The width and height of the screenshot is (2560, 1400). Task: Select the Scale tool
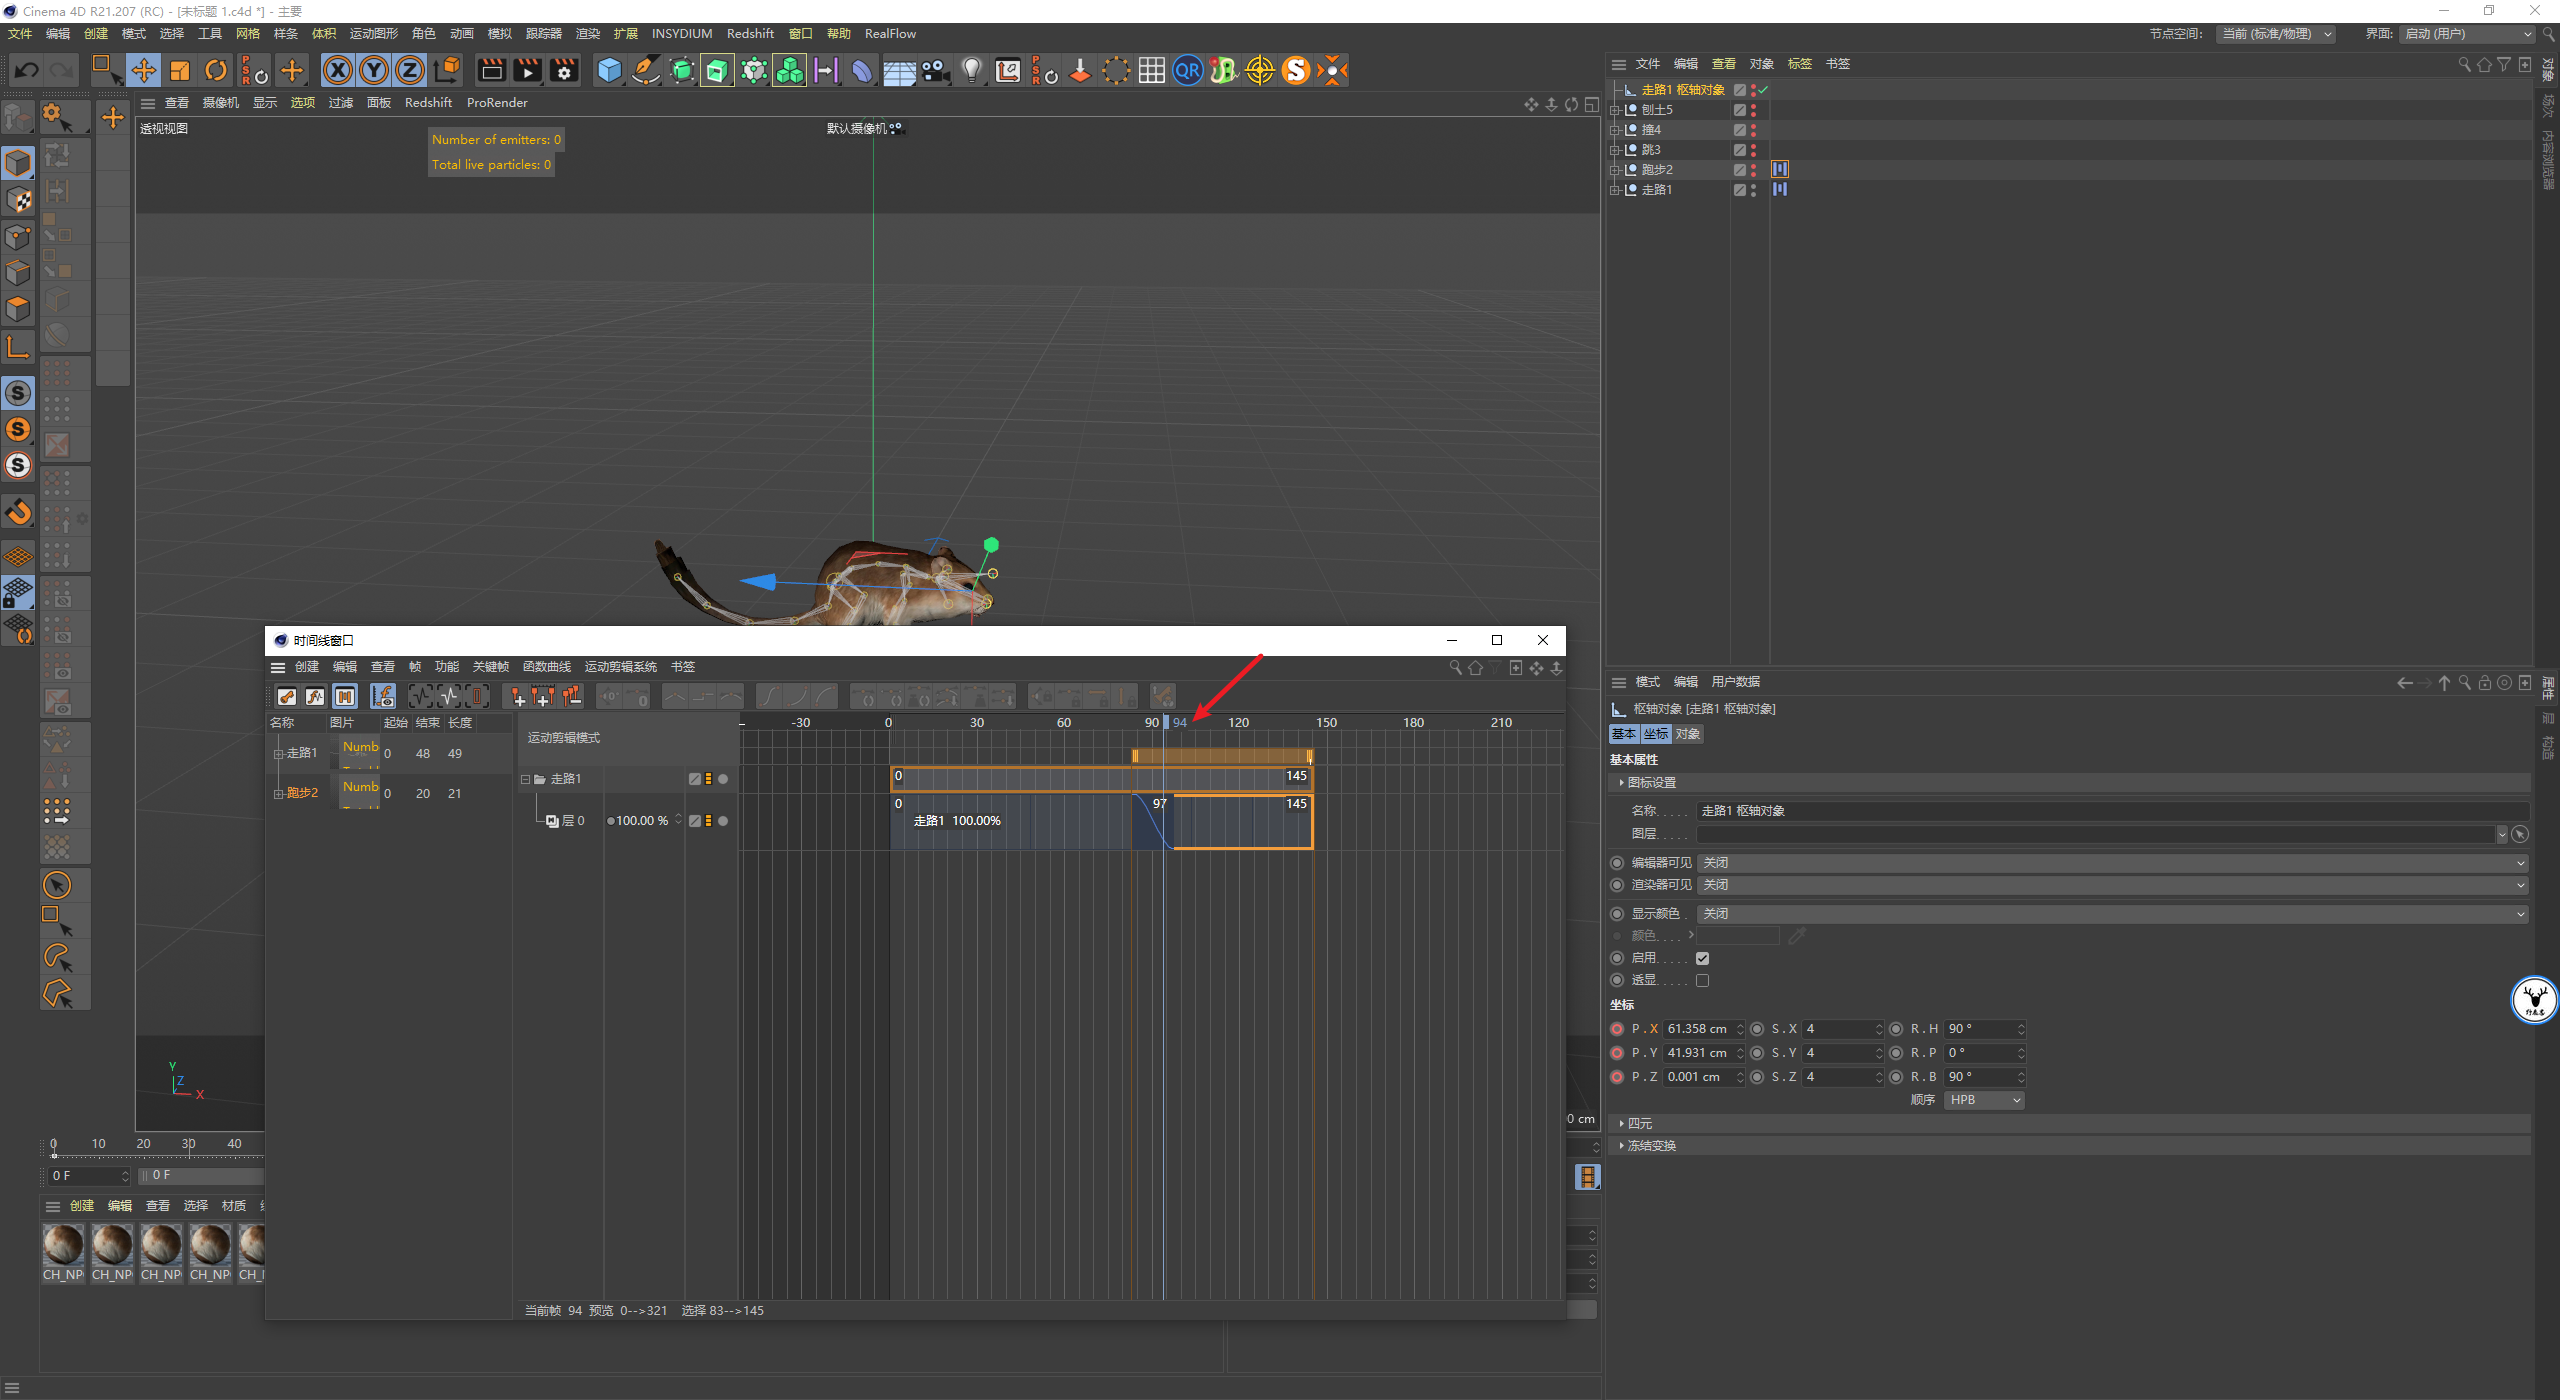(180, 70)
